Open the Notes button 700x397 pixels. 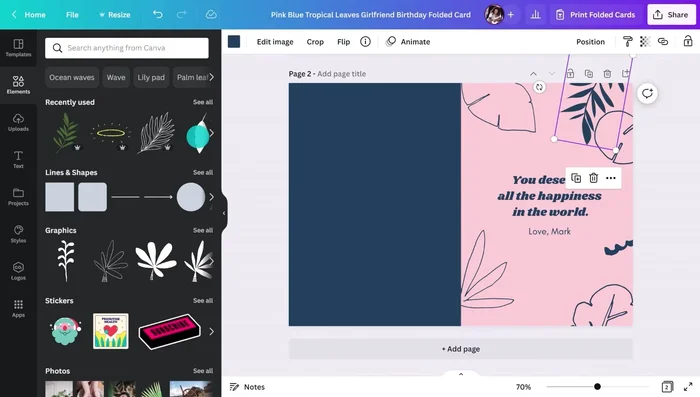247,387
